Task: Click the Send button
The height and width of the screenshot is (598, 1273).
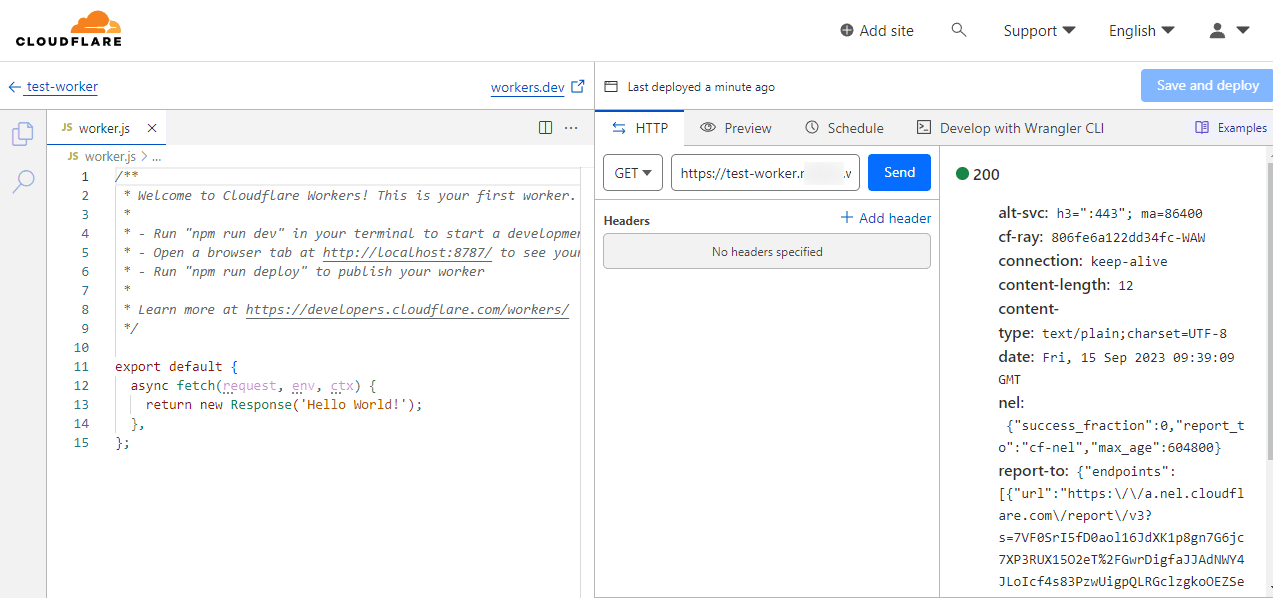Action: pos(899,173)
